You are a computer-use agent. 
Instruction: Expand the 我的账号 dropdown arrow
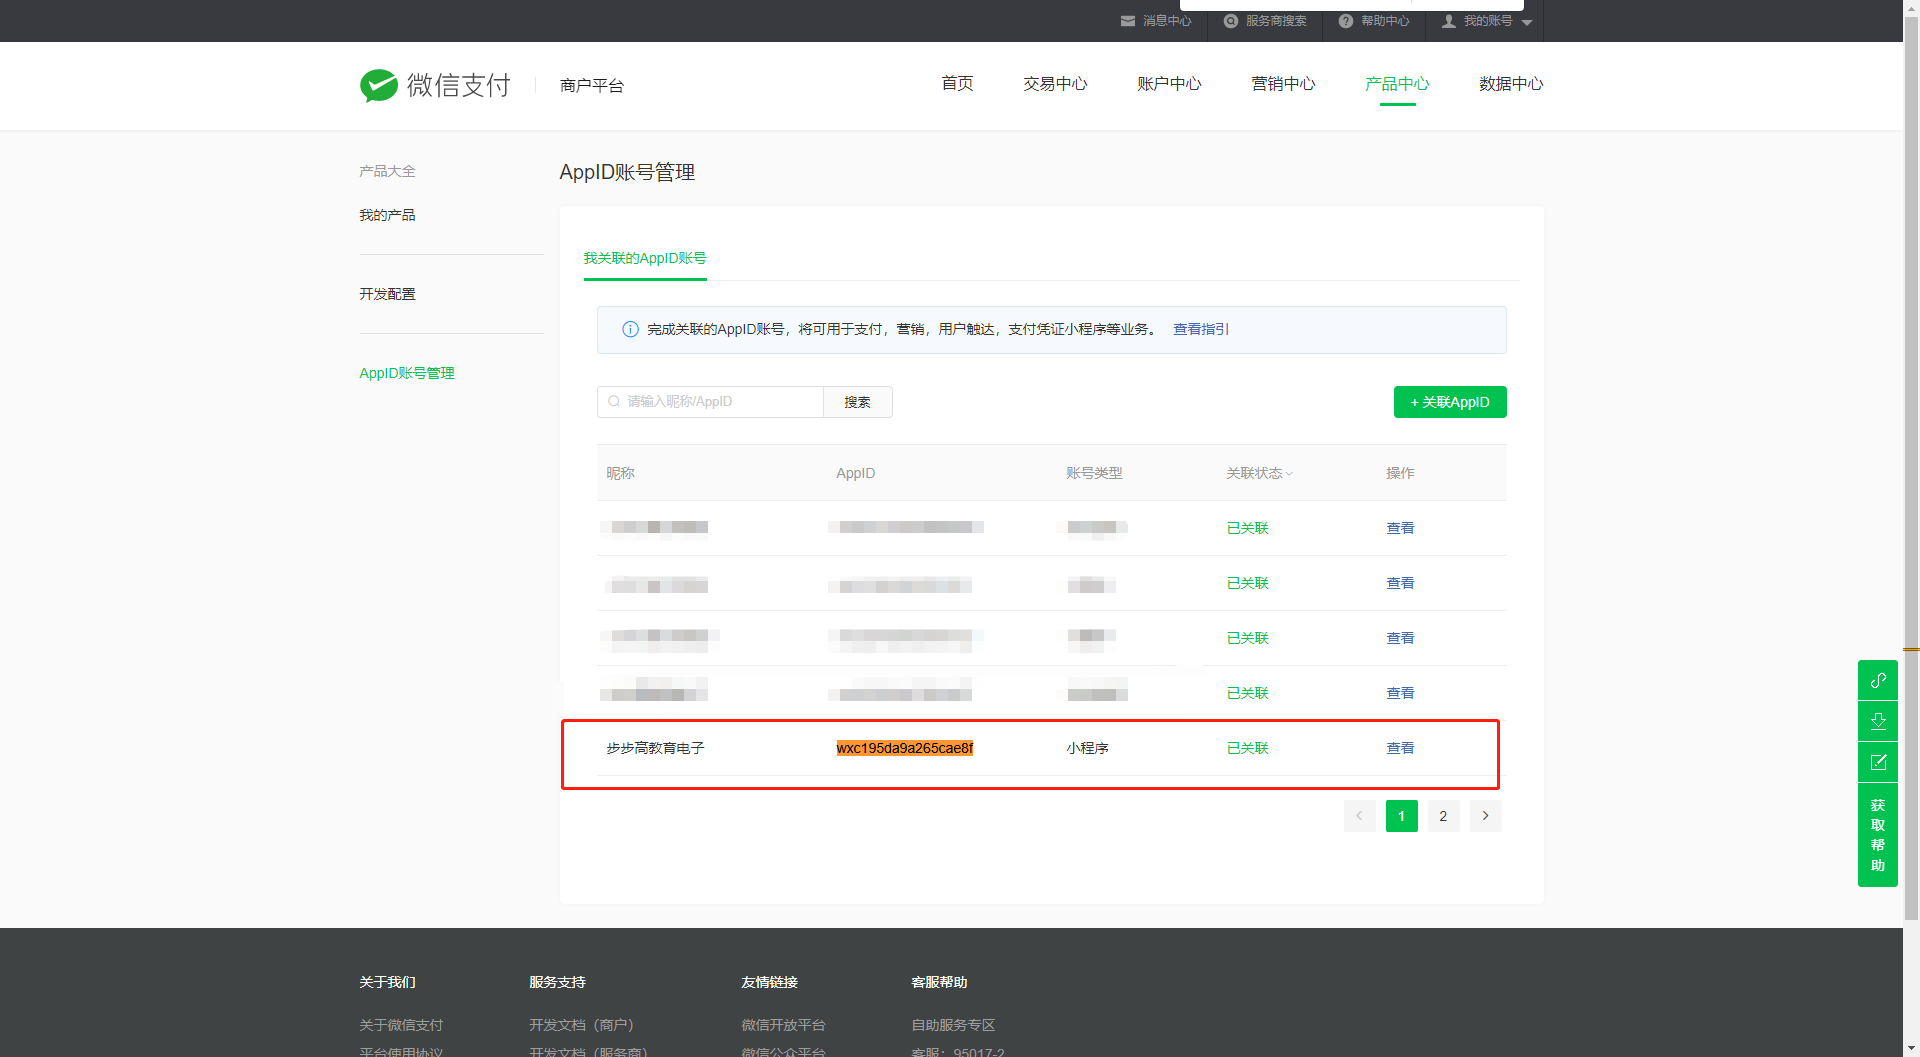point(1527,22)
